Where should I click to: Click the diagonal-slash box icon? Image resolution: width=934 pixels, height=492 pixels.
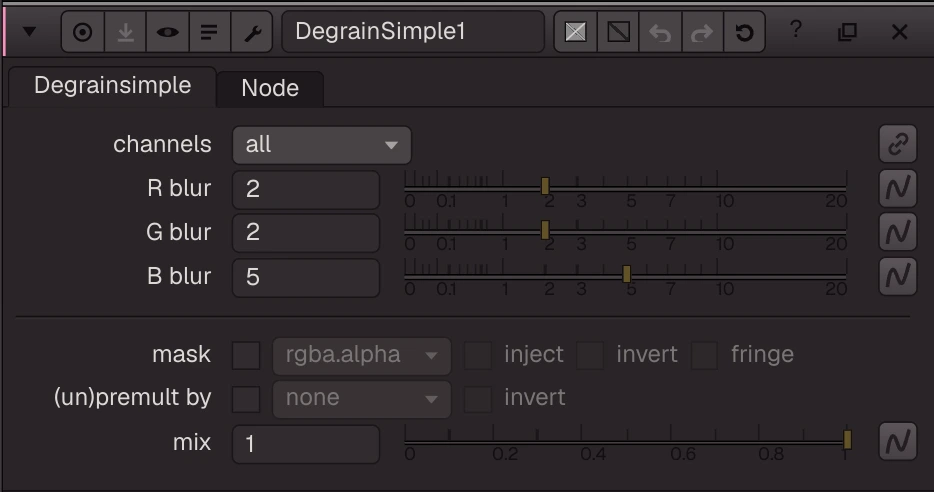coord(618,32)
